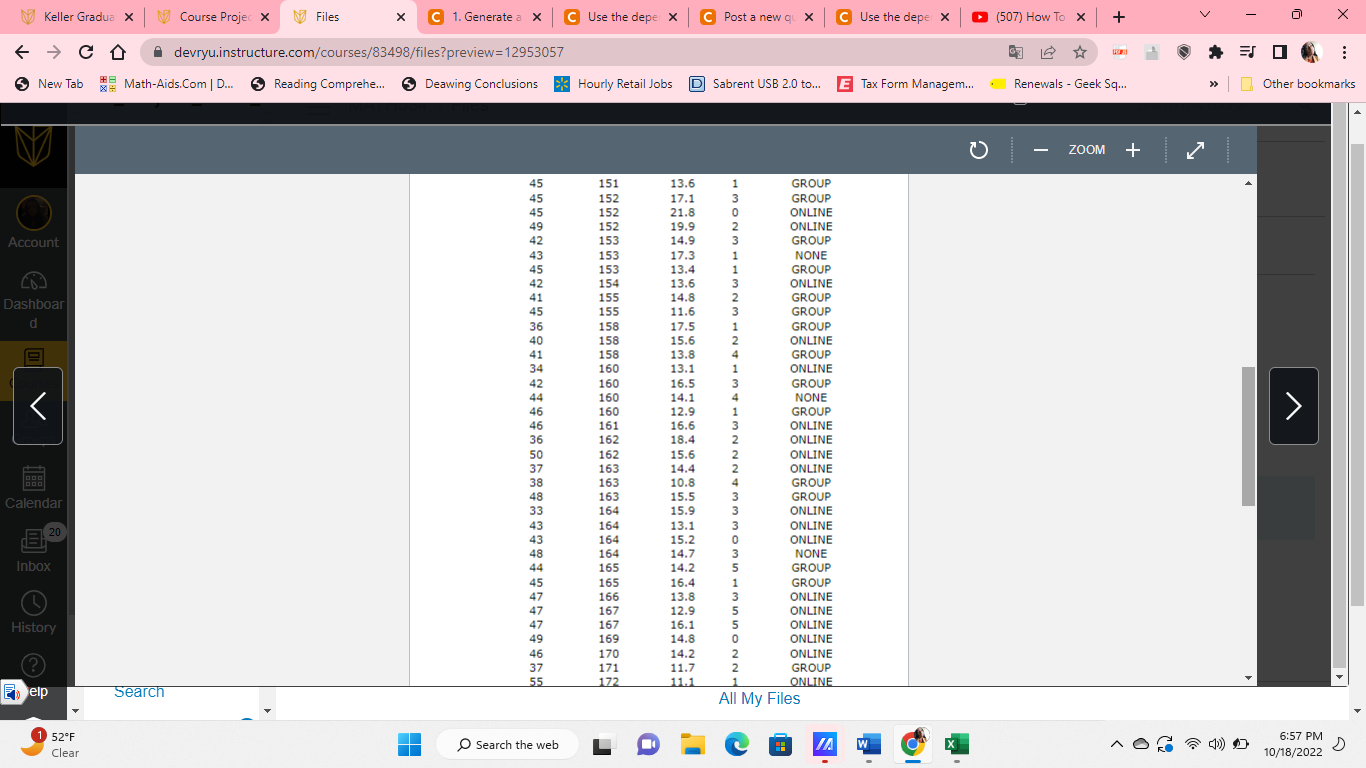Launch Excel from the taskbar
Screen dimensions: 1366x768
tap(956, 744)
